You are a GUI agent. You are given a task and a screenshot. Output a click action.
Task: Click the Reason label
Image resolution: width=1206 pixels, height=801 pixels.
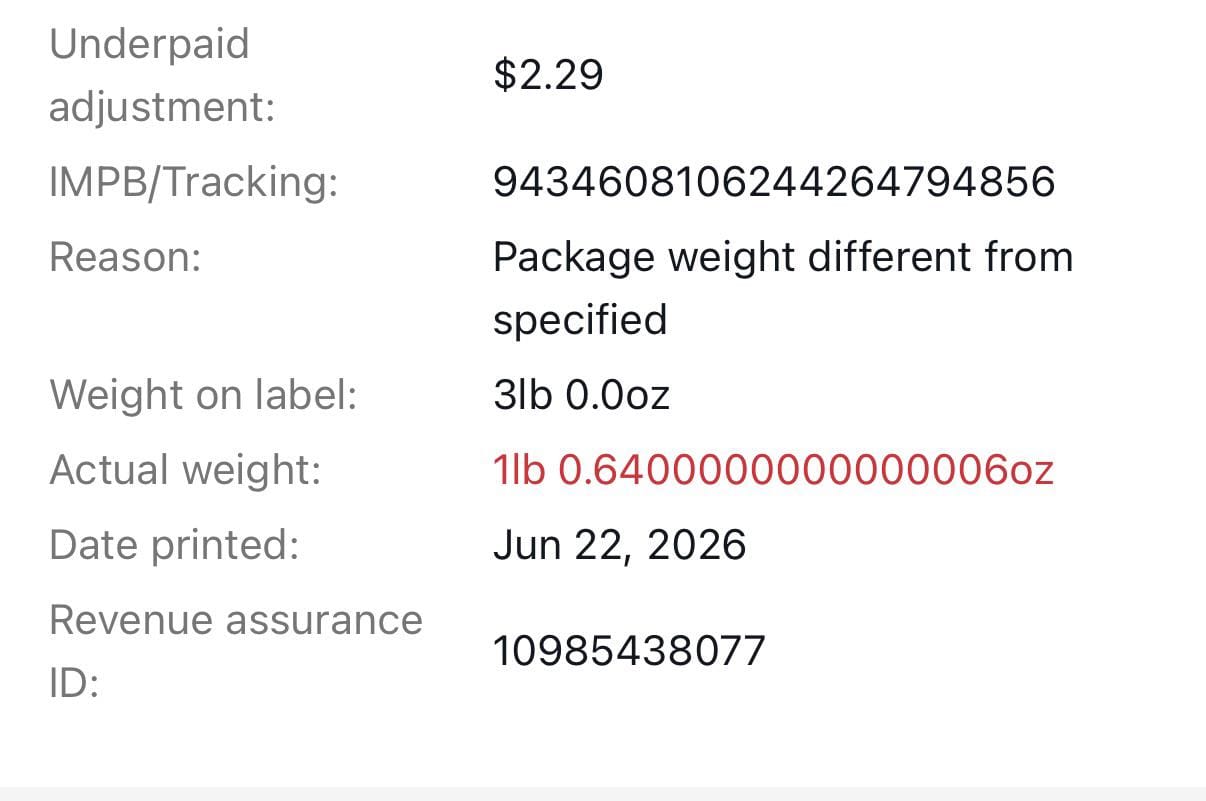point(125,257)
